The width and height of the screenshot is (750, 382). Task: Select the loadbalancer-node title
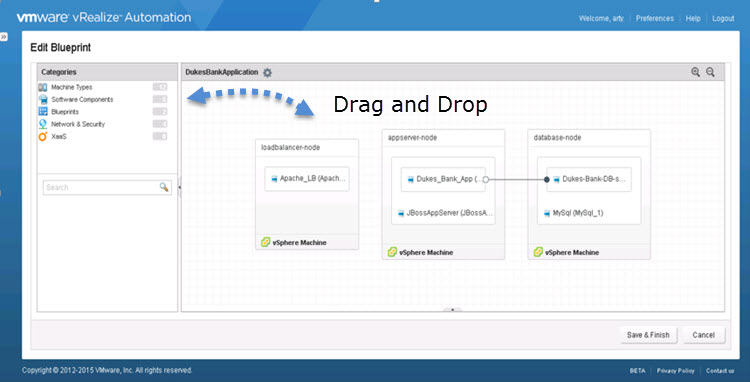pos(290,147)
